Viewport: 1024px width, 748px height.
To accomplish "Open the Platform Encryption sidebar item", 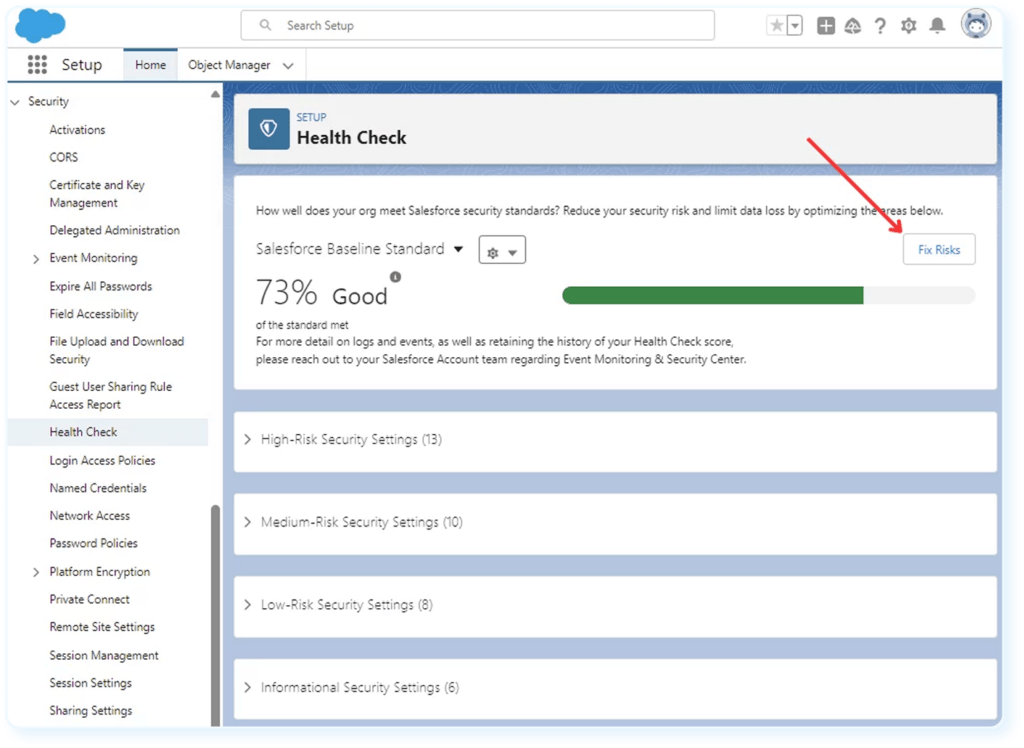I will pyautogui.click(x=99, y=572).
